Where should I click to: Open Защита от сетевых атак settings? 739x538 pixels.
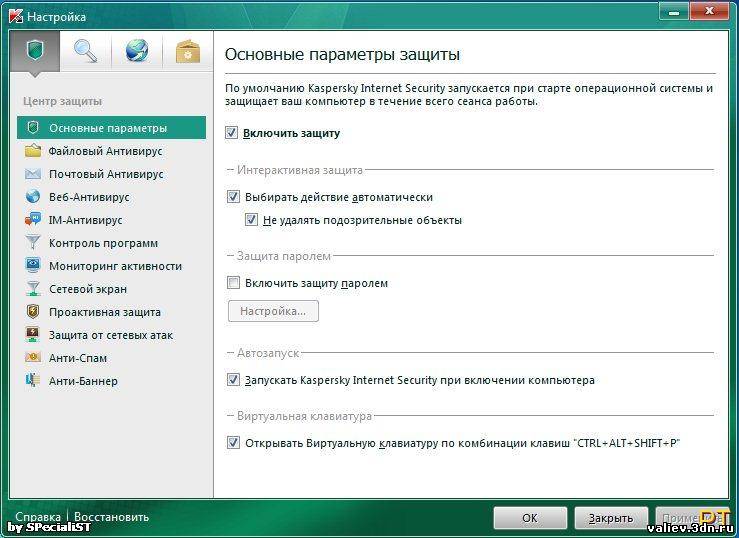[x=111, y=335]
